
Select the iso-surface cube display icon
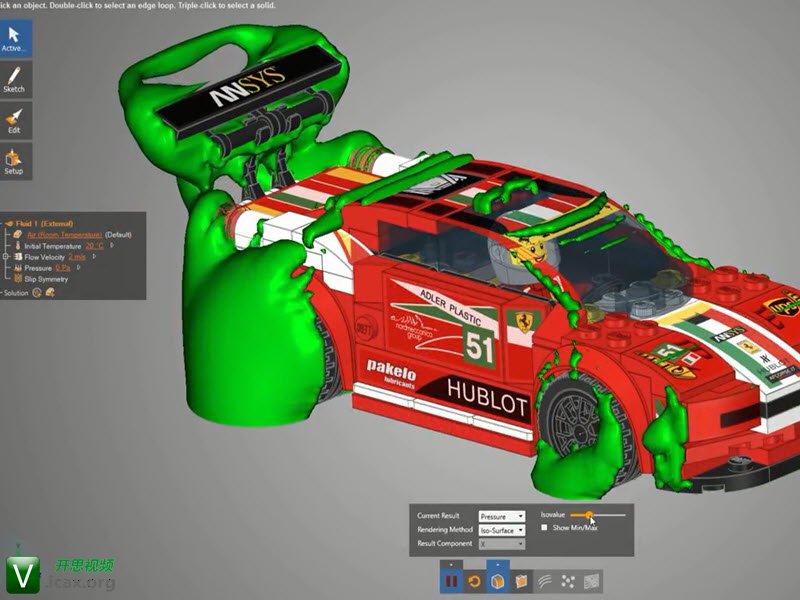(498, 581)
